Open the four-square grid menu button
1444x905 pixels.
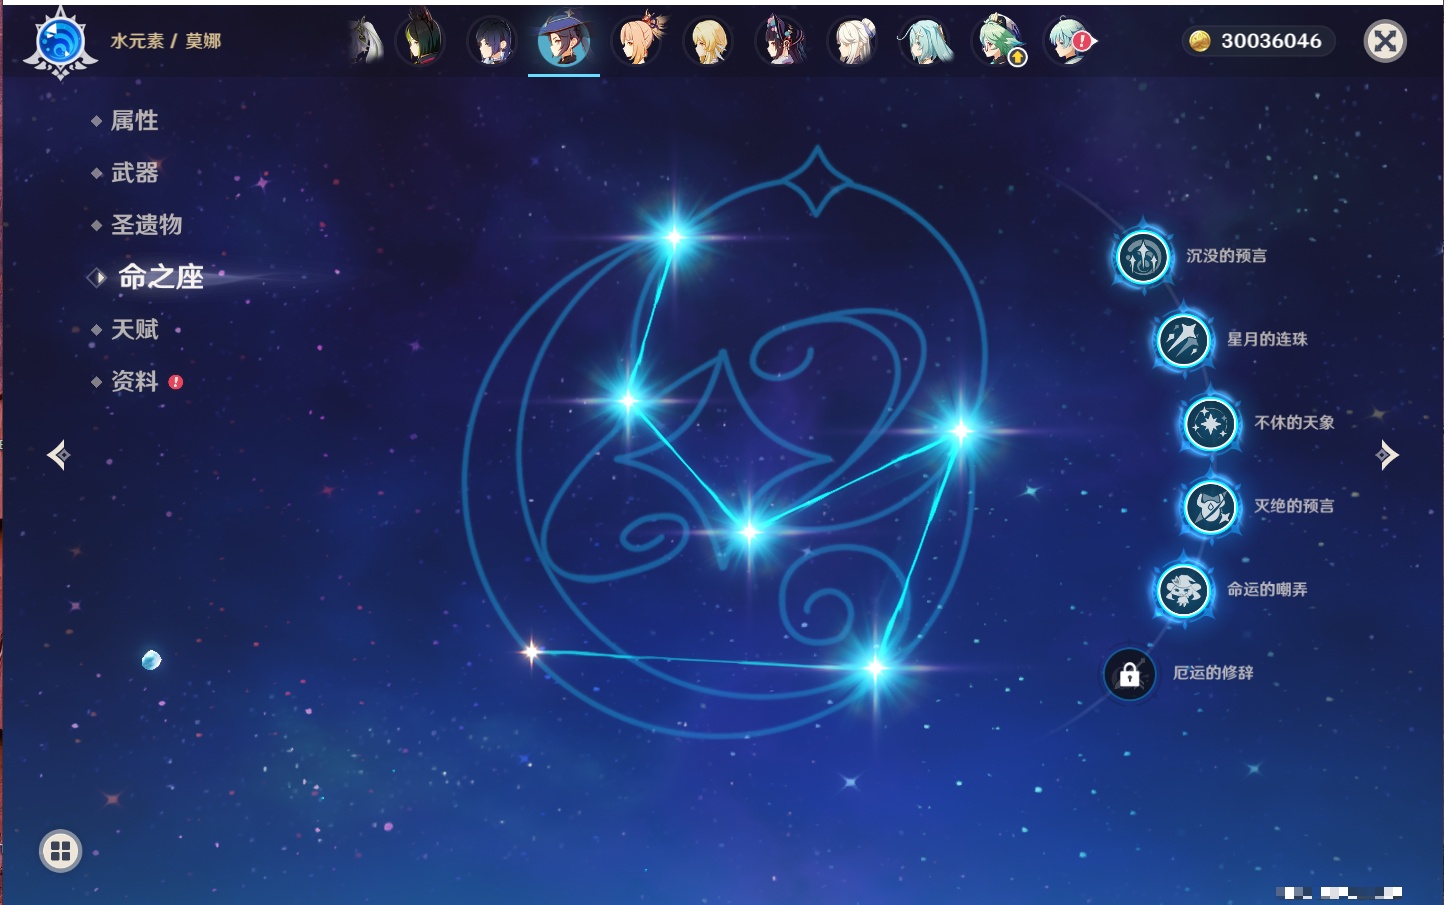pyautogui.click(x=60, y=851)
